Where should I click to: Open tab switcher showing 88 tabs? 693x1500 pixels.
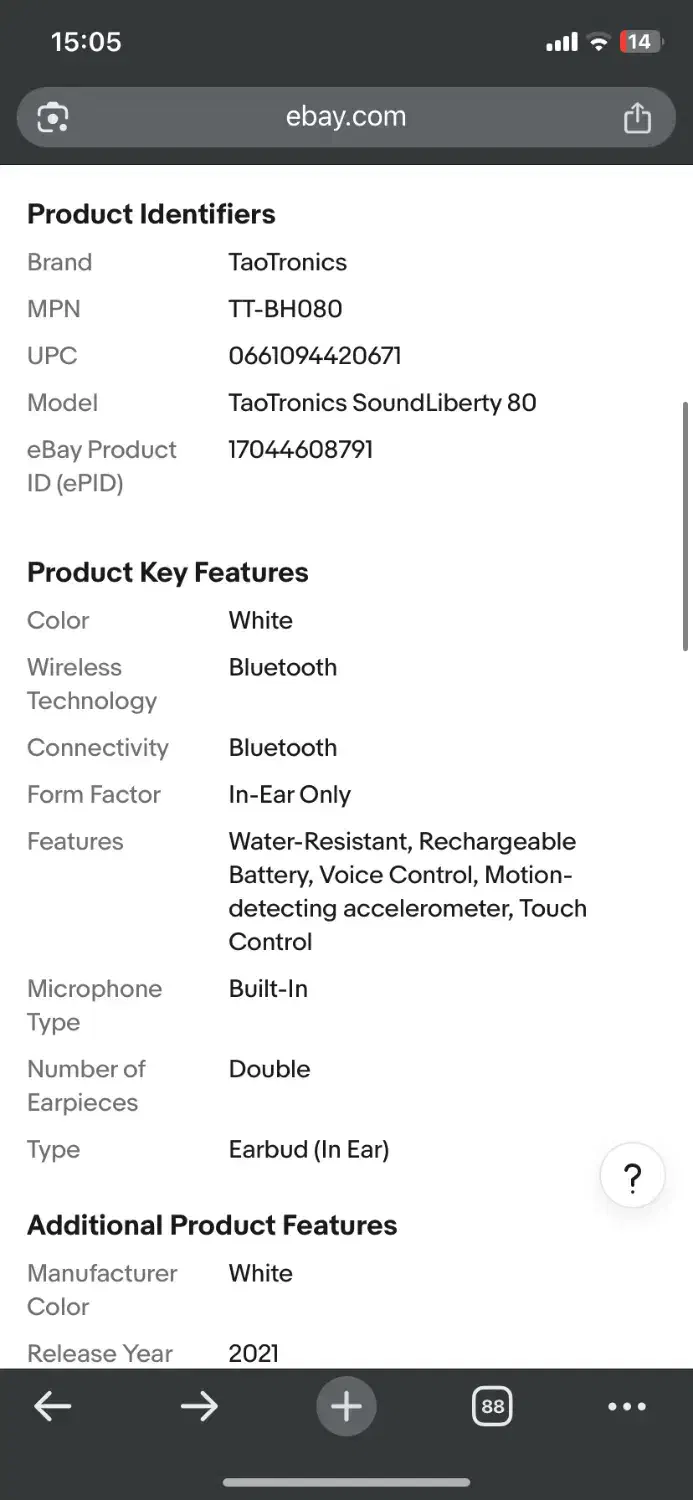pos(492,1406)
